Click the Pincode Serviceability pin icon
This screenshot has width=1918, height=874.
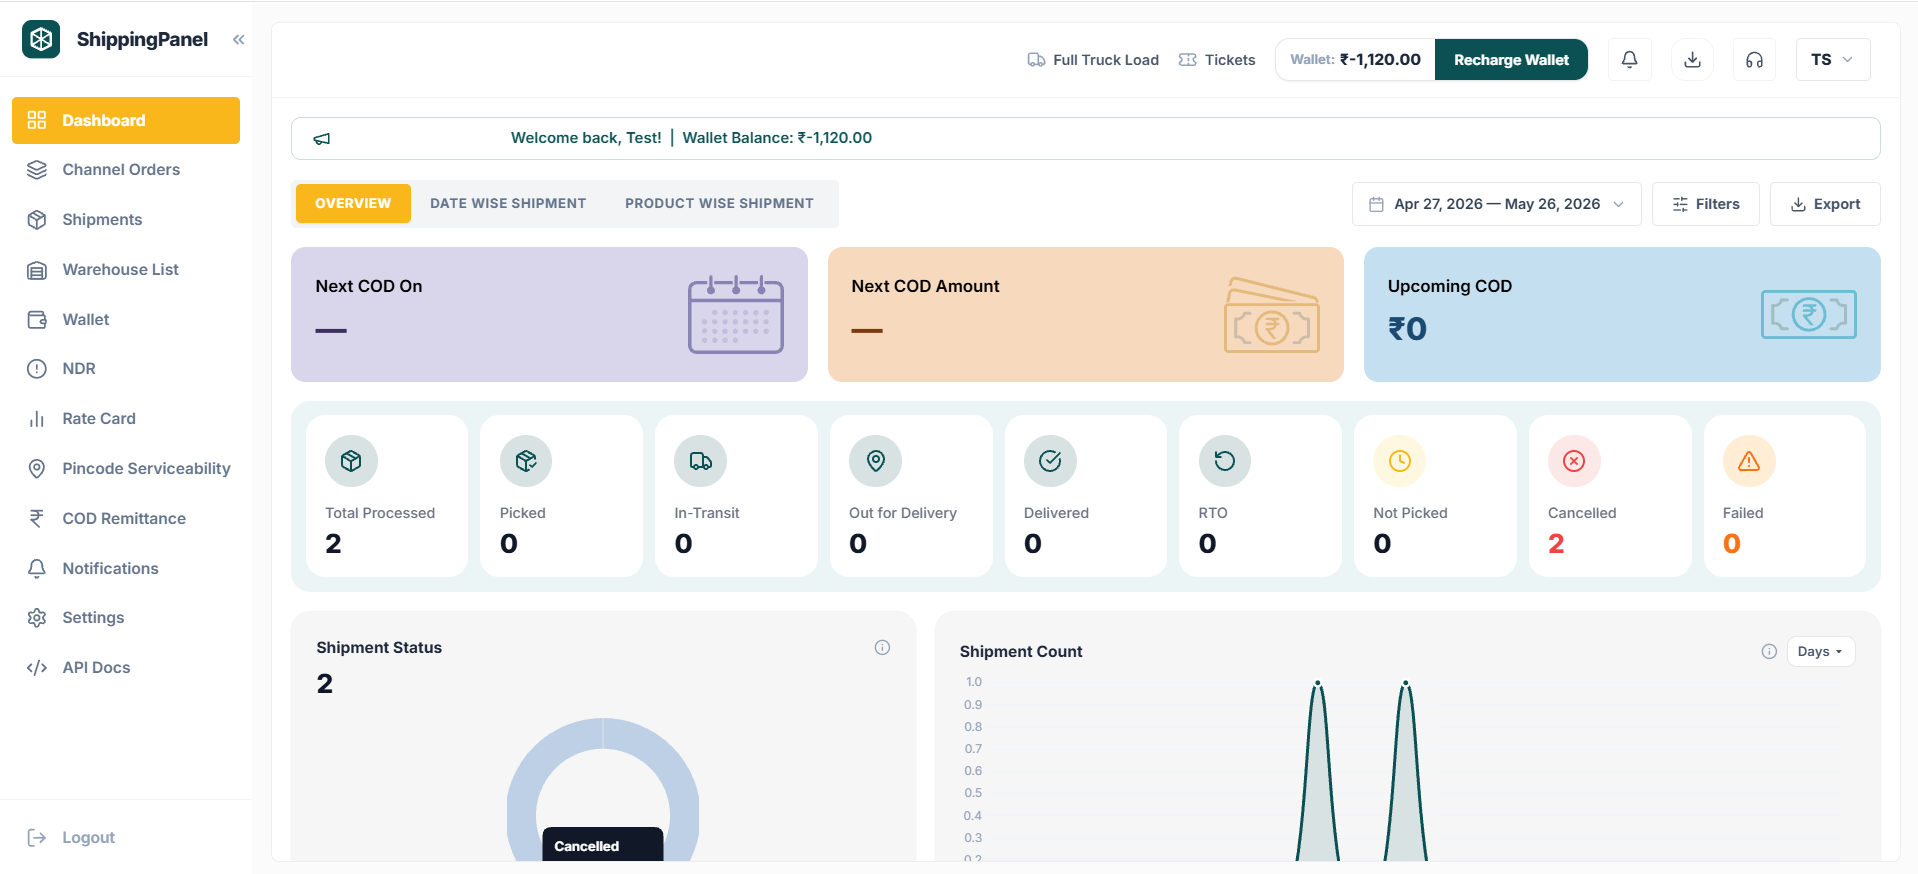tap(37, 469)
